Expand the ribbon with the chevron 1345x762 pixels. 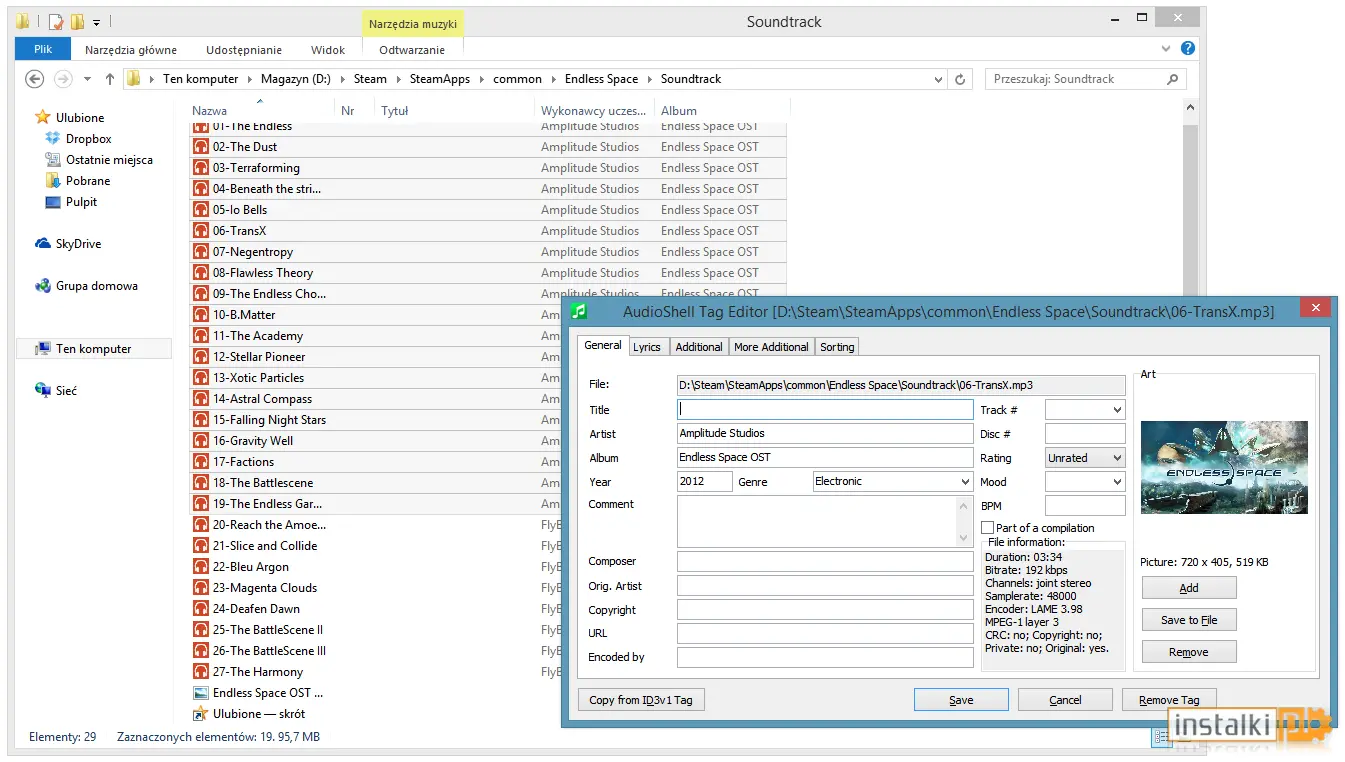pyautogui.click(x=1166, y=48)
